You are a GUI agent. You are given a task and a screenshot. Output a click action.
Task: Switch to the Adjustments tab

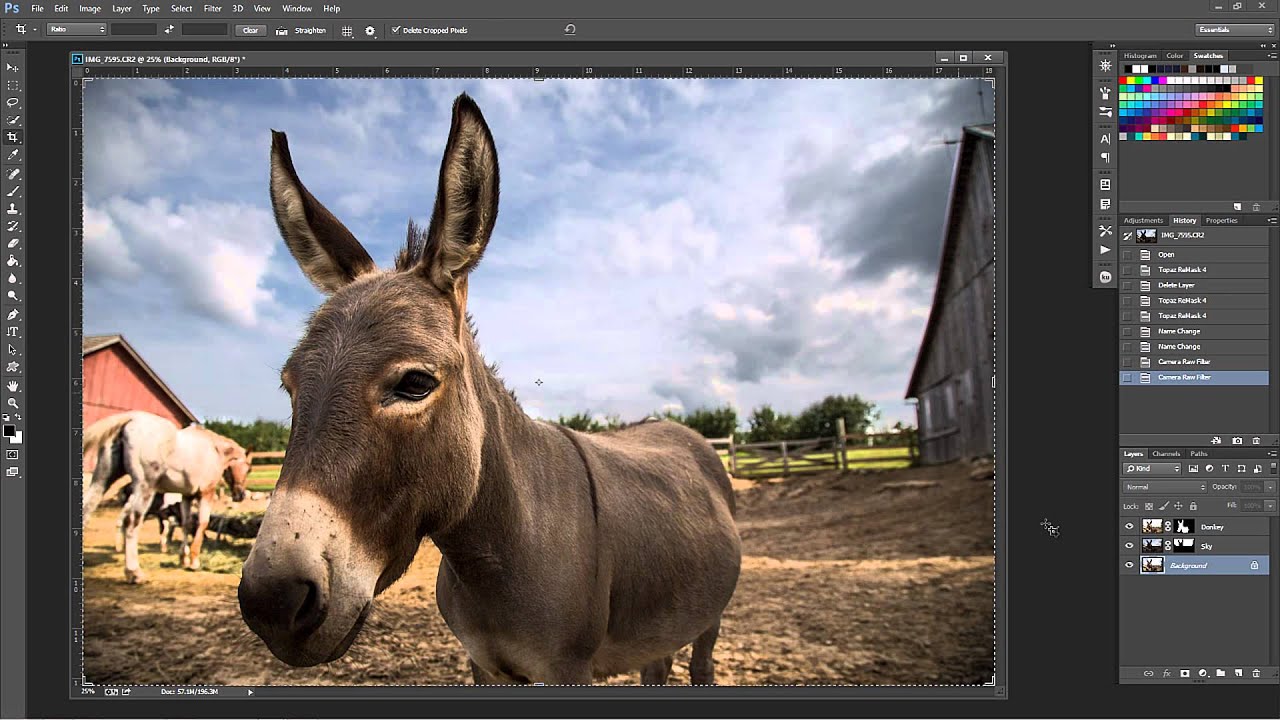(x=1143, y=220)
